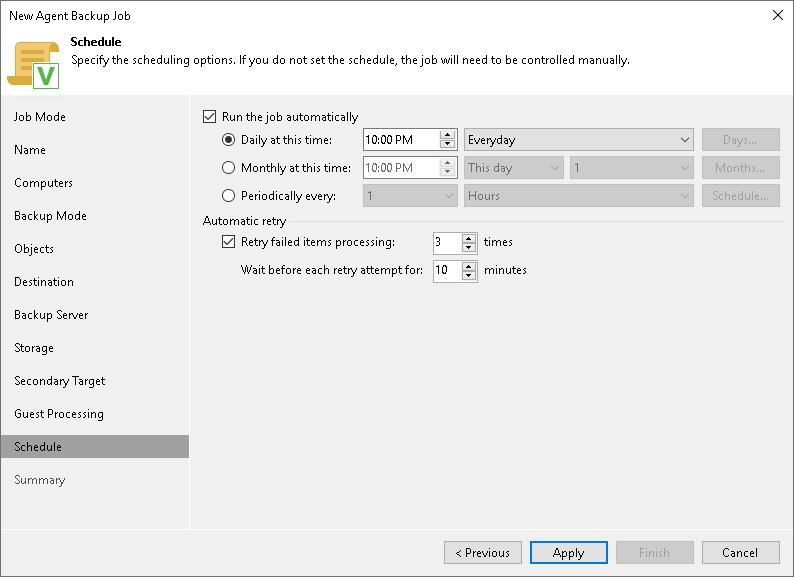Open the Hours unit dropdown
Screen dimensions: 794x577
pos(578,196)
